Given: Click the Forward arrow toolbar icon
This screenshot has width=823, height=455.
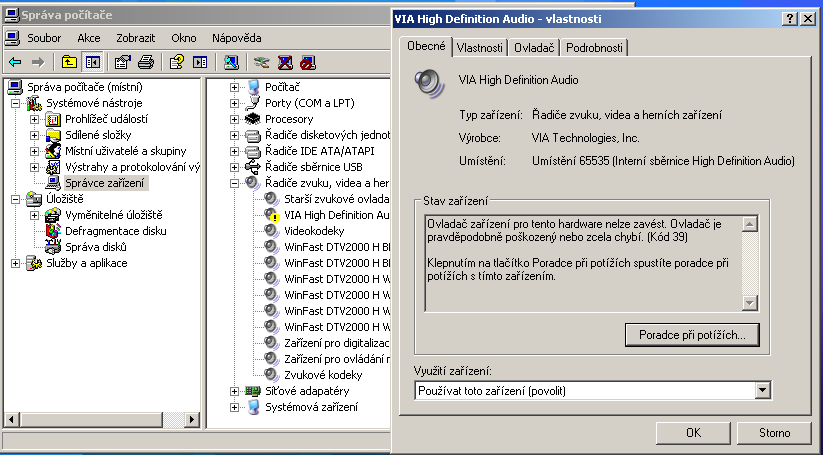Looking at the screenshot, I should [38, 62].
